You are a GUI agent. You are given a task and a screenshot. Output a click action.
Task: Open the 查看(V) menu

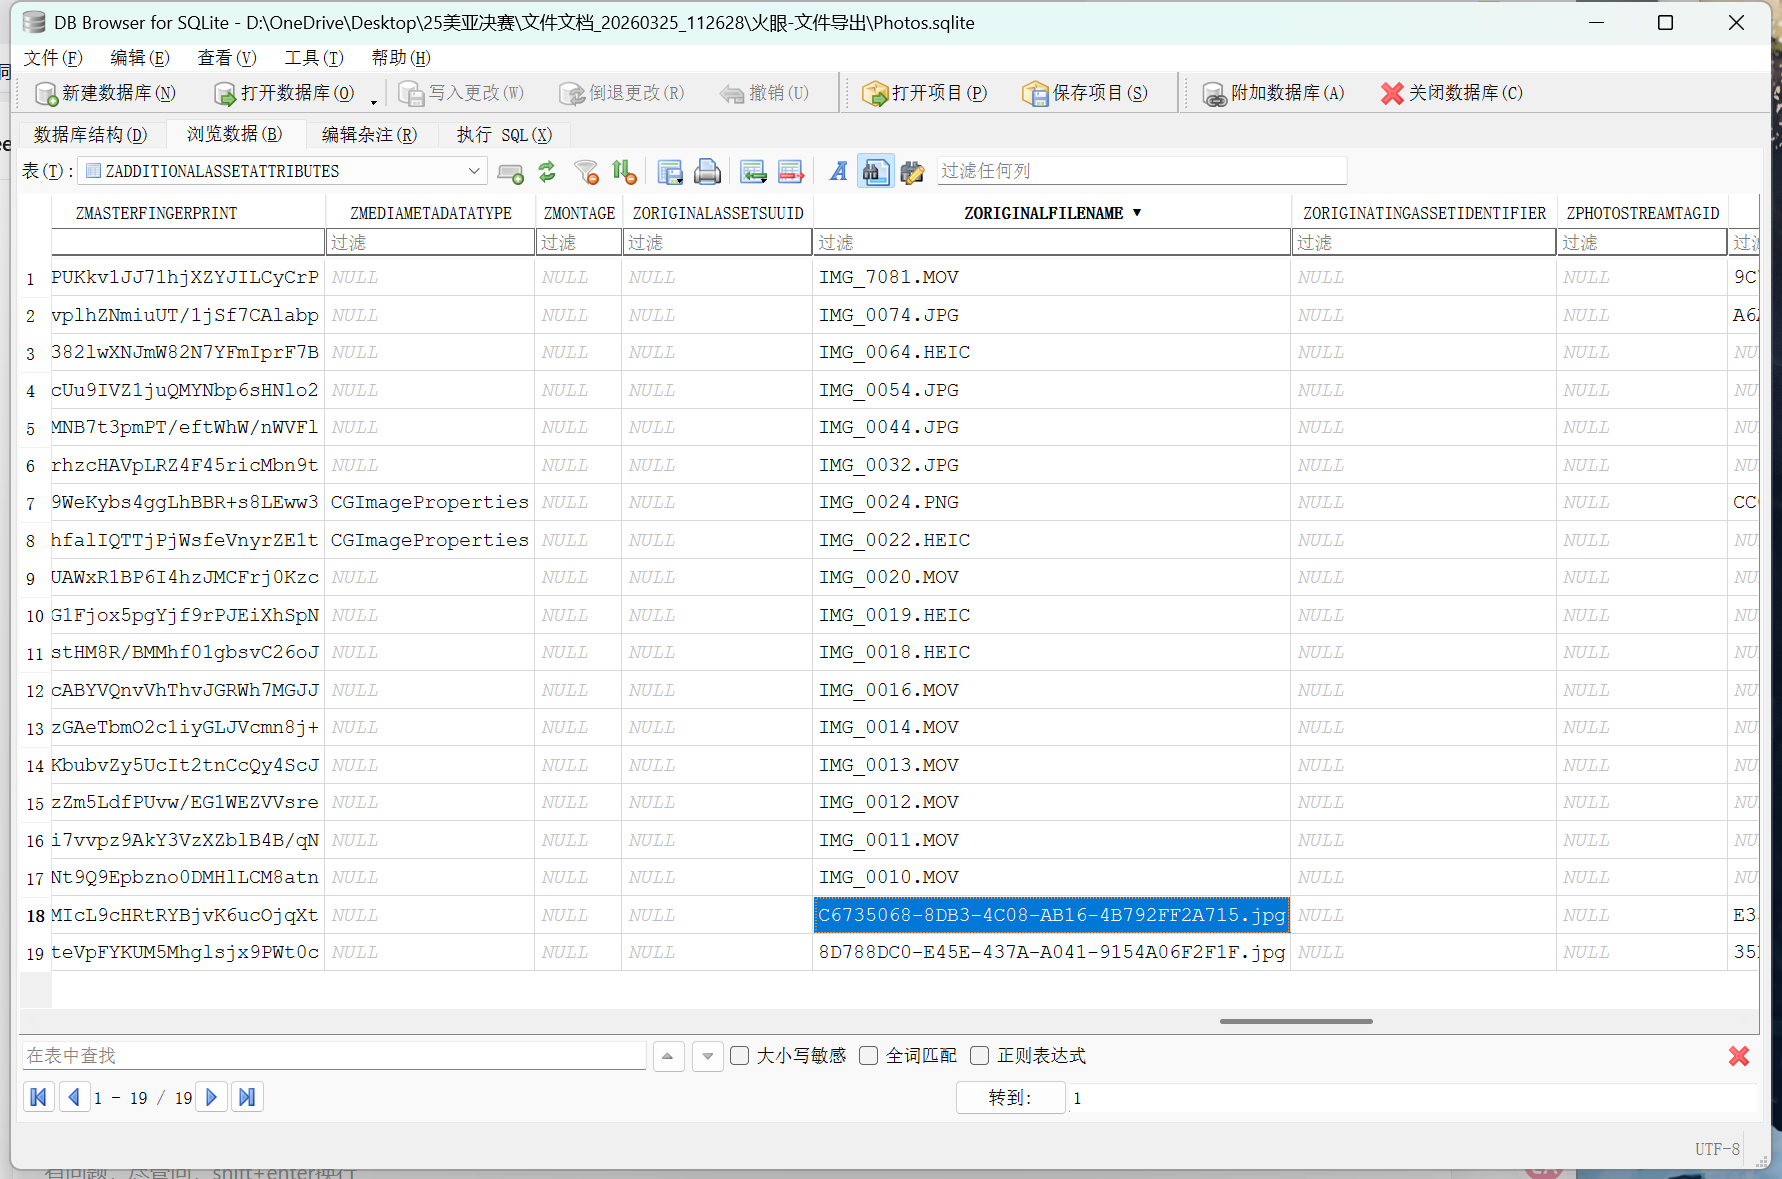[227, 58]
